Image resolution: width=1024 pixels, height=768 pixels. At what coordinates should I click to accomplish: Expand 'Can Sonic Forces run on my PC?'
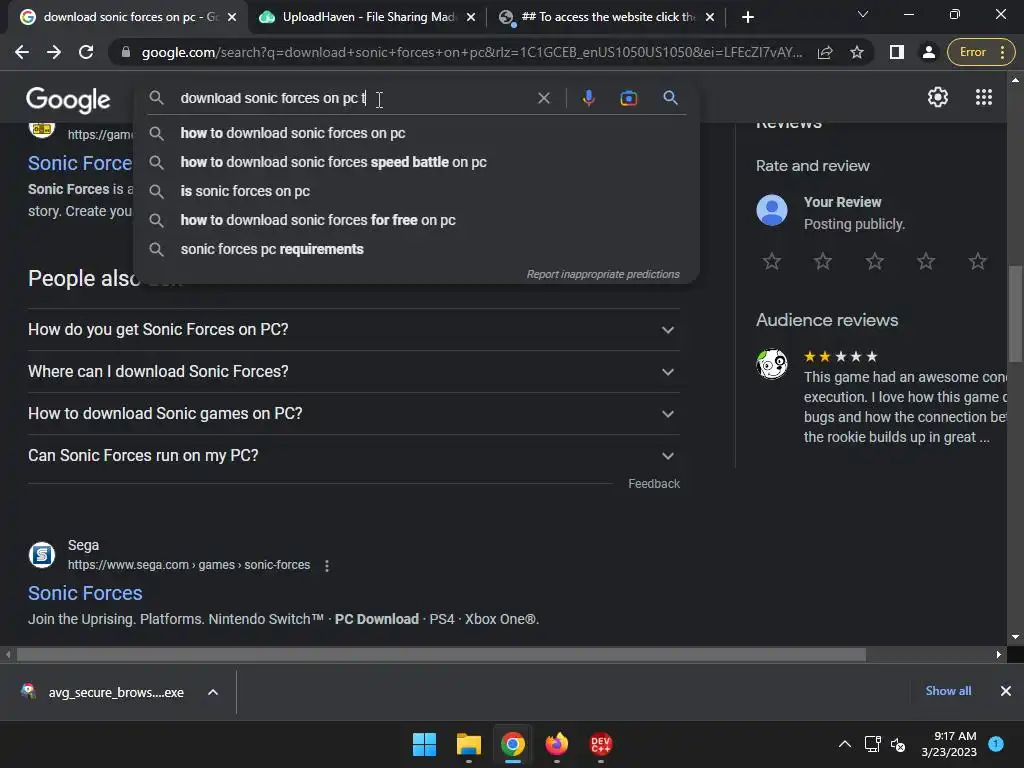pyautogui.click(x=353, y=455)
